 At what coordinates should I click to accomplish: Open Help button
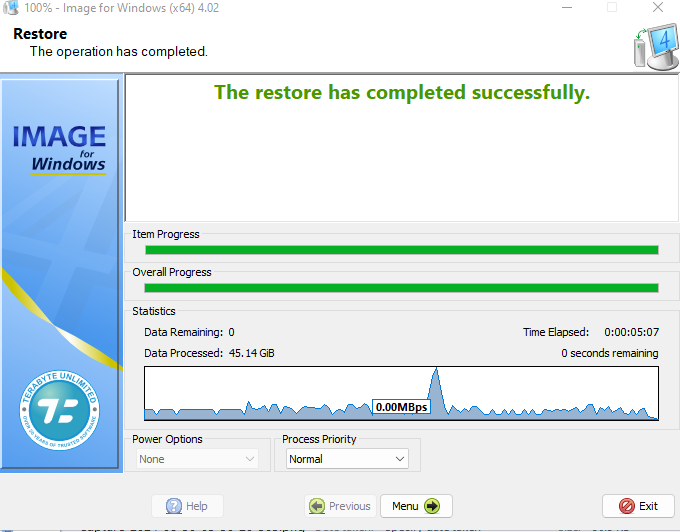(187, 506)
